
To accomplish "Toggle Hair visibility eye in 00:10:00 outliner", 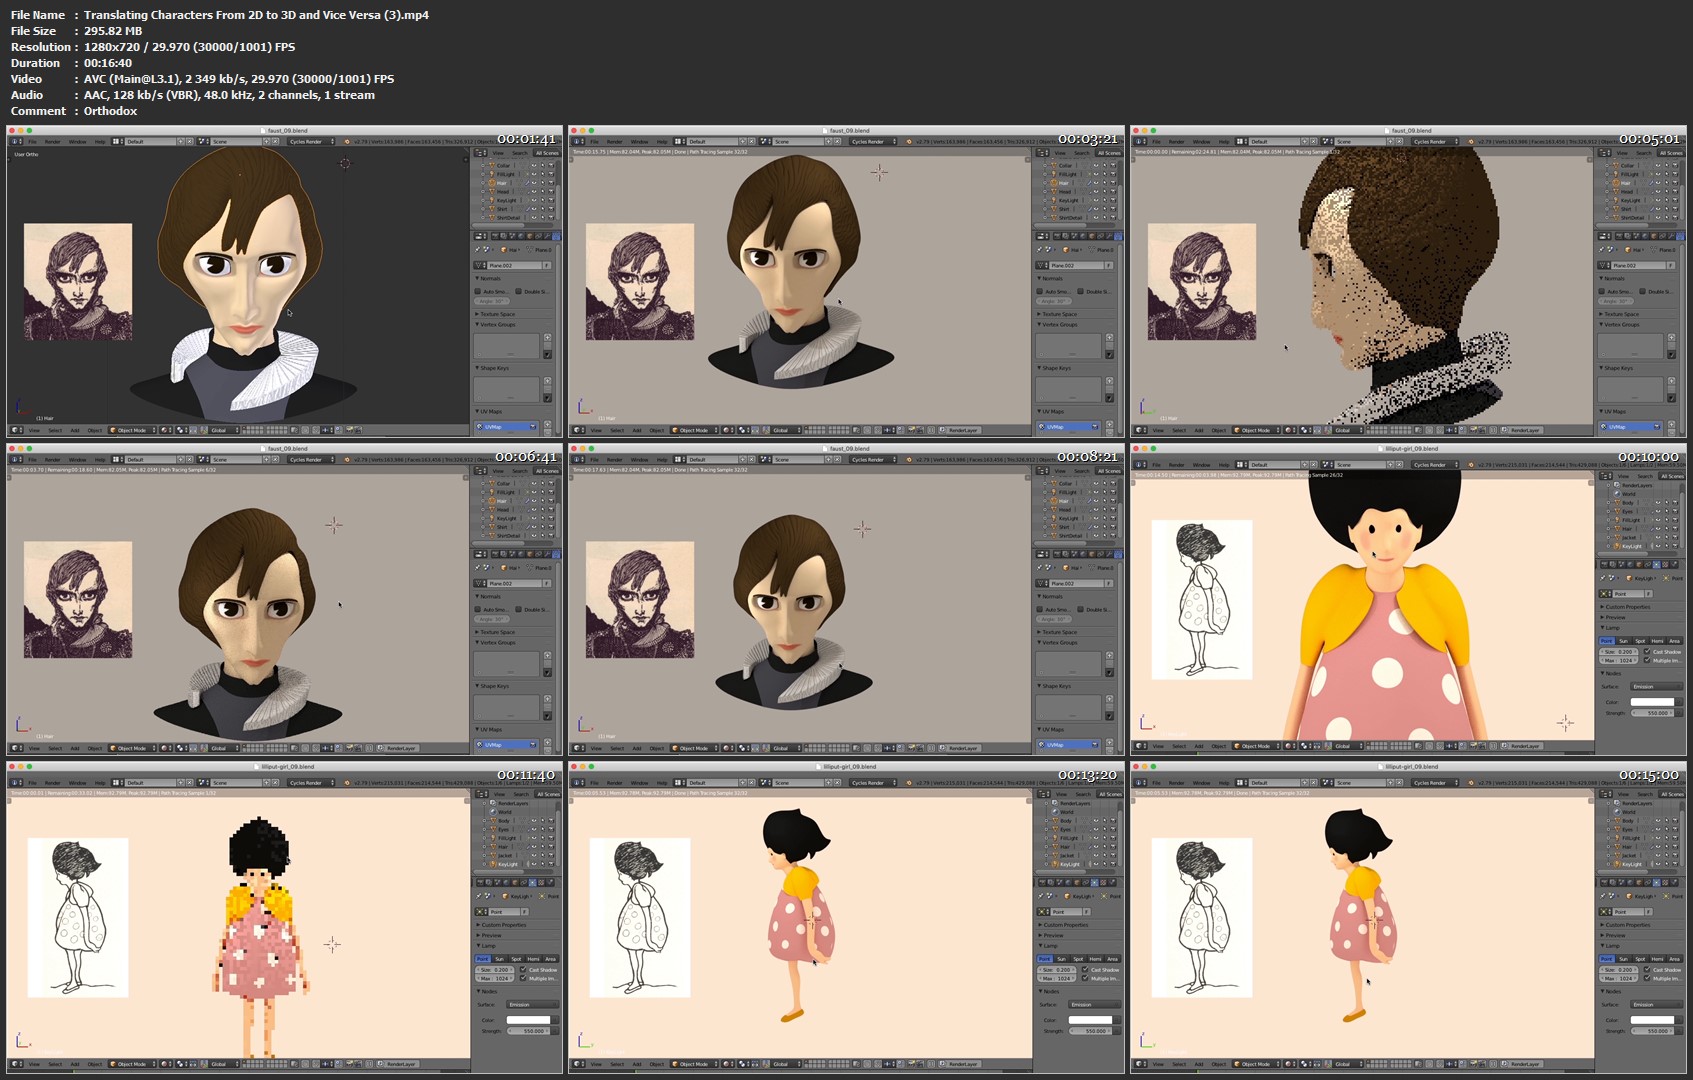I will pyautogui.click(x=1658, y=529).
